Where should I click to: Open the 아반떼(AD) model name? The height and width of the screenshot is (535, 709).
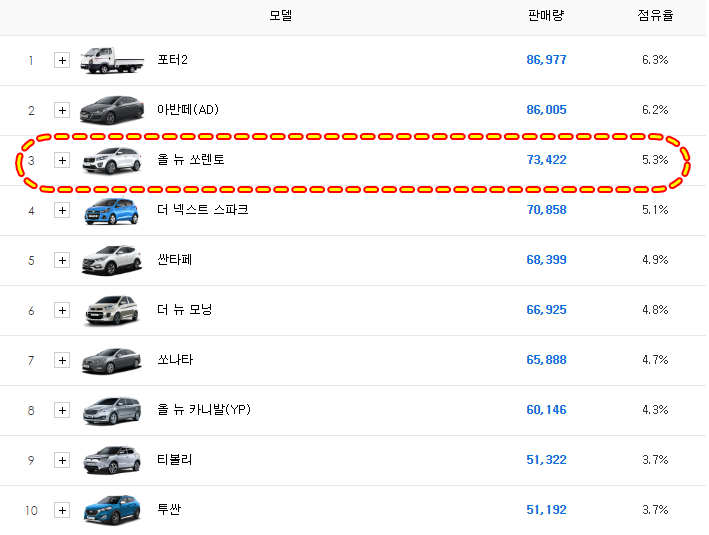click(x=188, y=109)
